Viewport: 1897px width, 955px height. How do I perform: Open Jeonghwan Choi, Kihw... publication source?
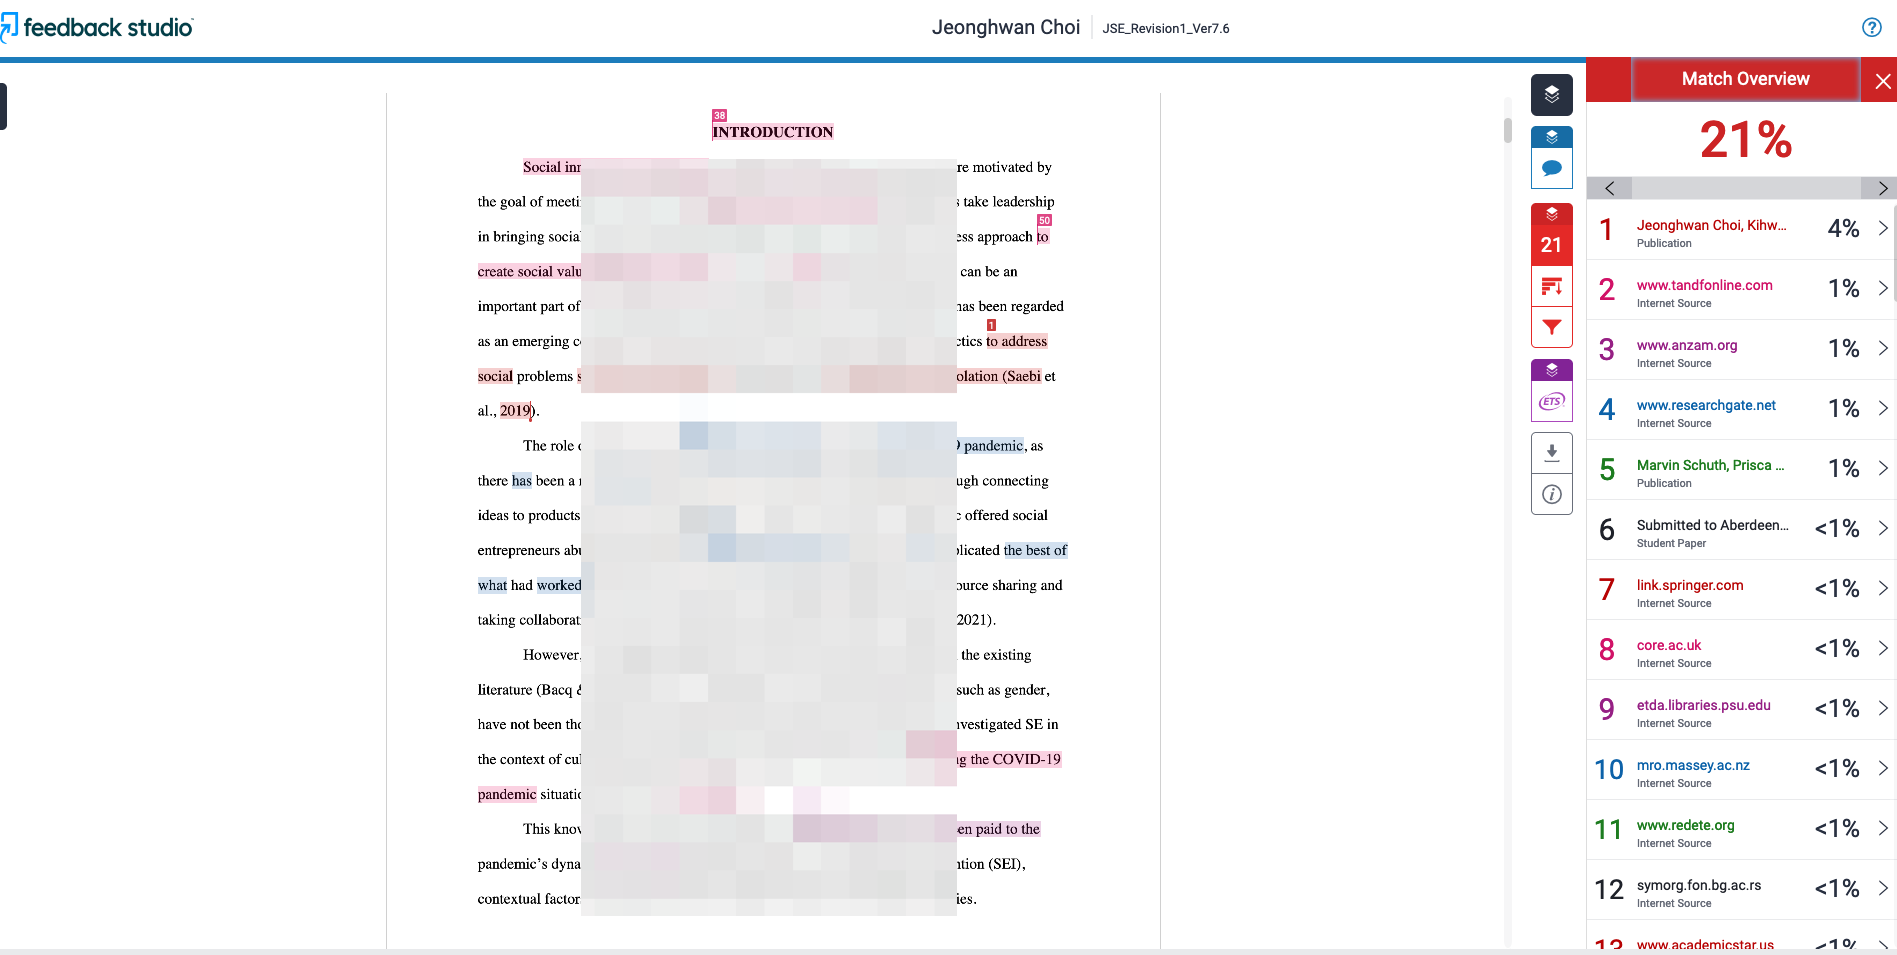click(1711, 225)
